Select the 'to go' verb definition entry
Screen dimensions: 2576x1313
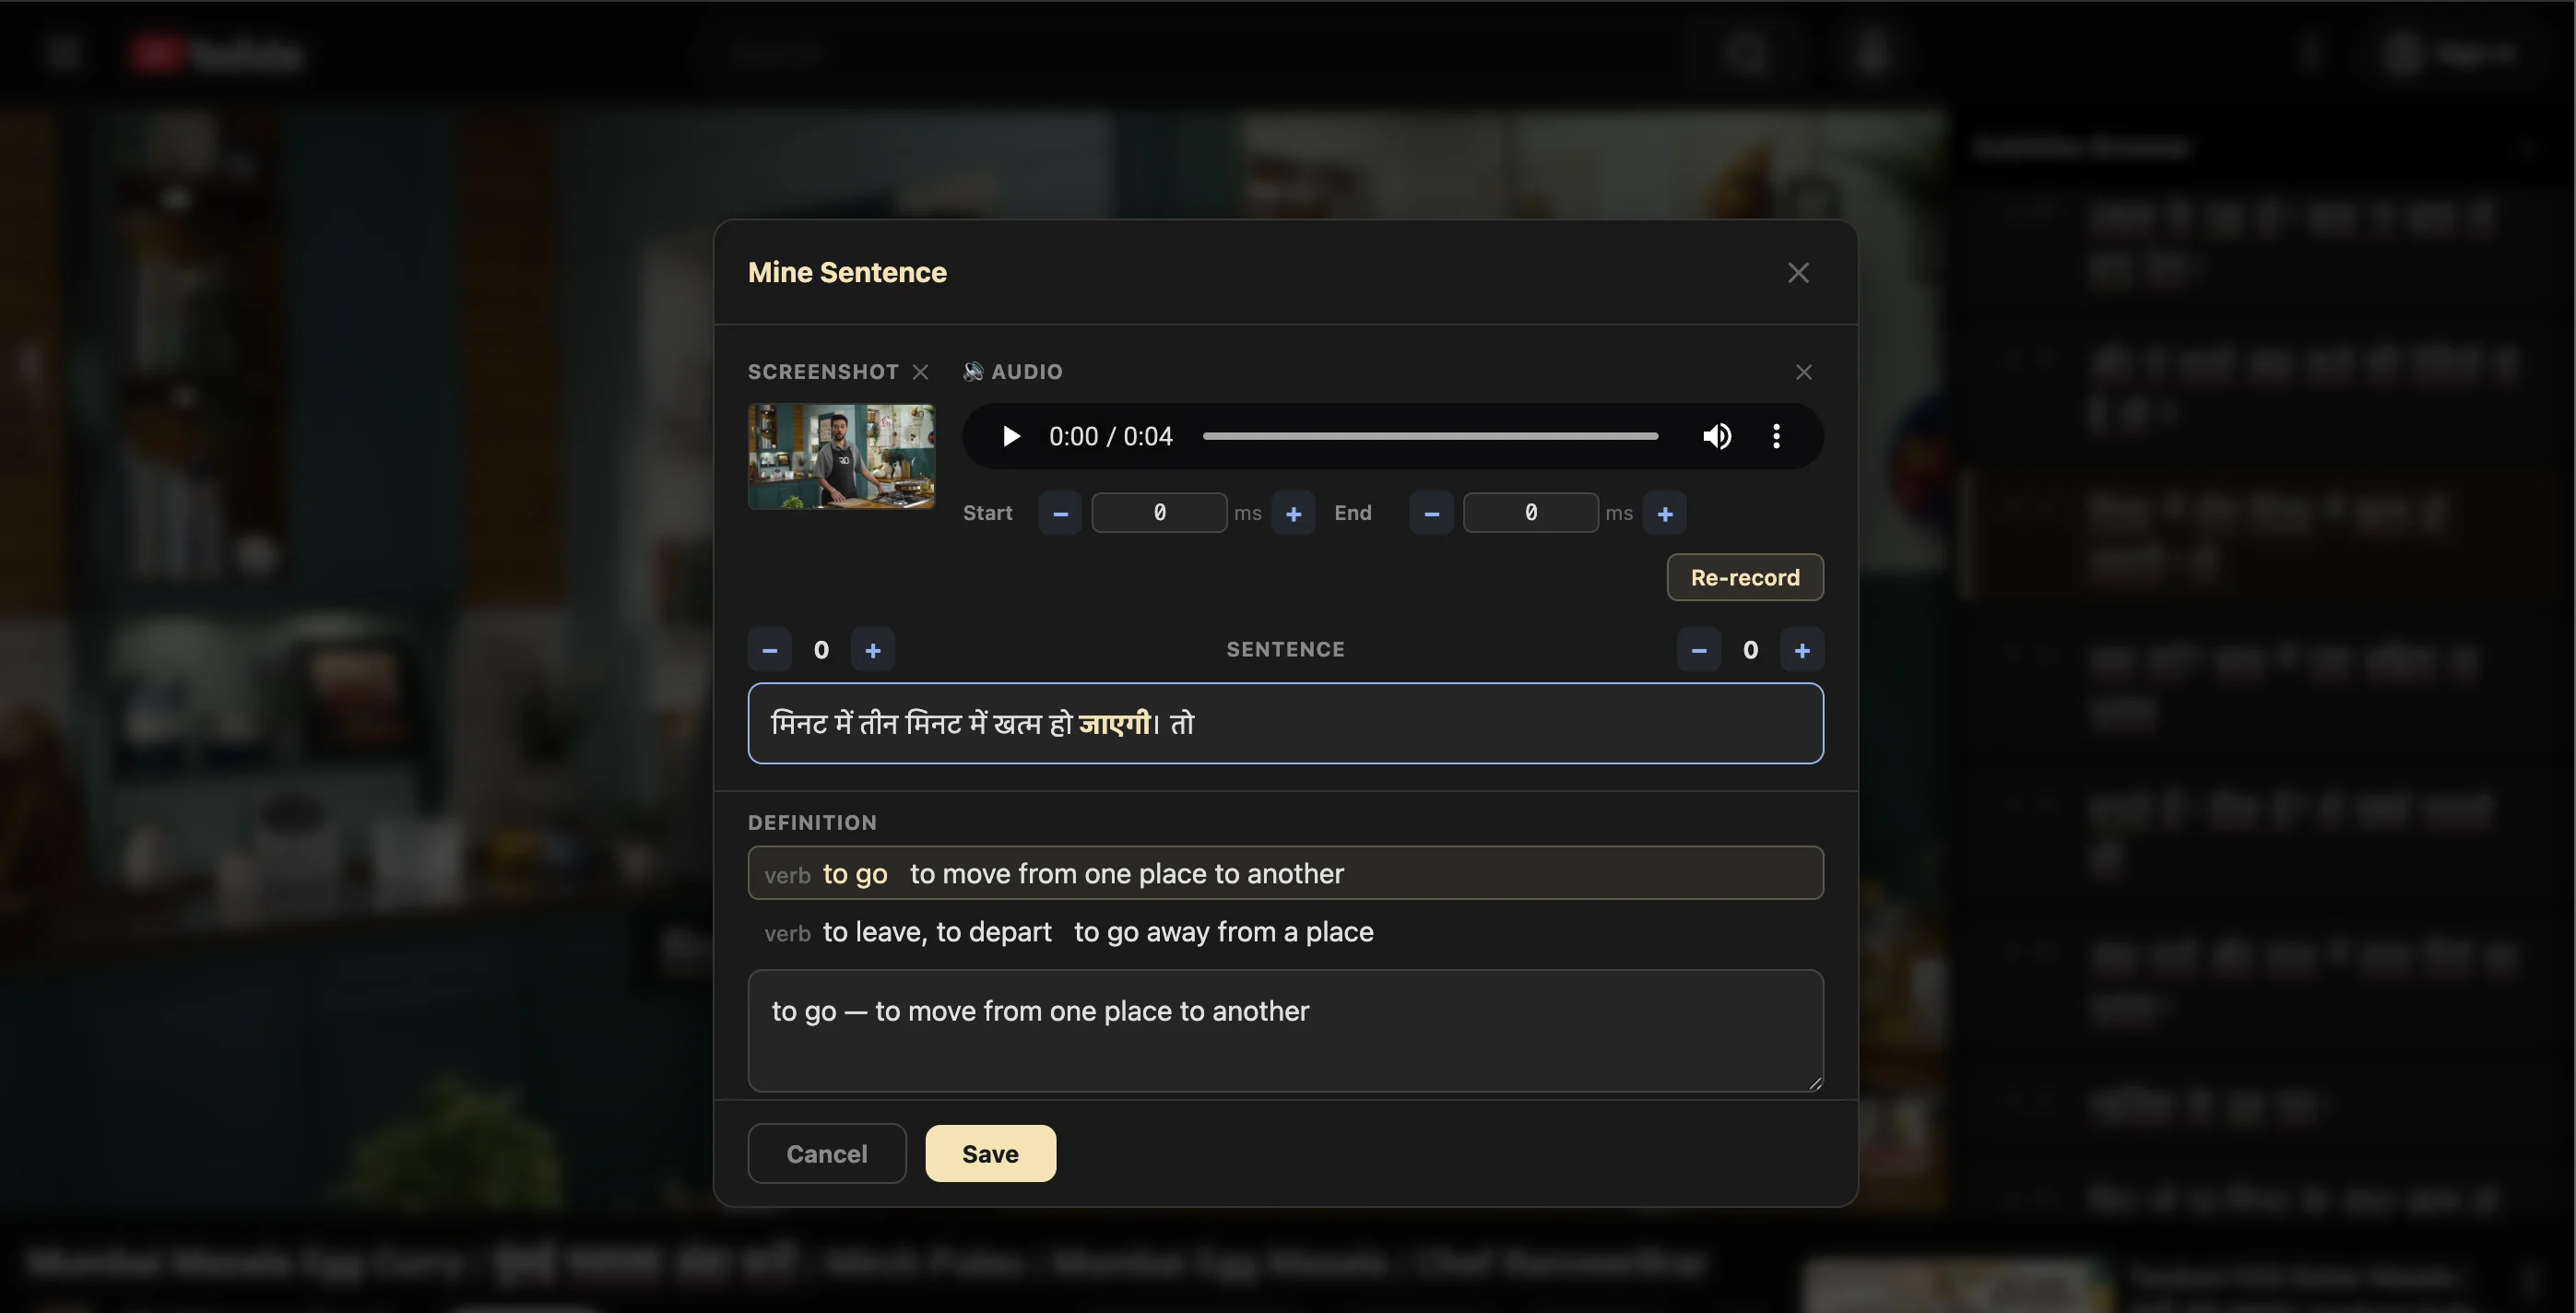coord(1285,872)
